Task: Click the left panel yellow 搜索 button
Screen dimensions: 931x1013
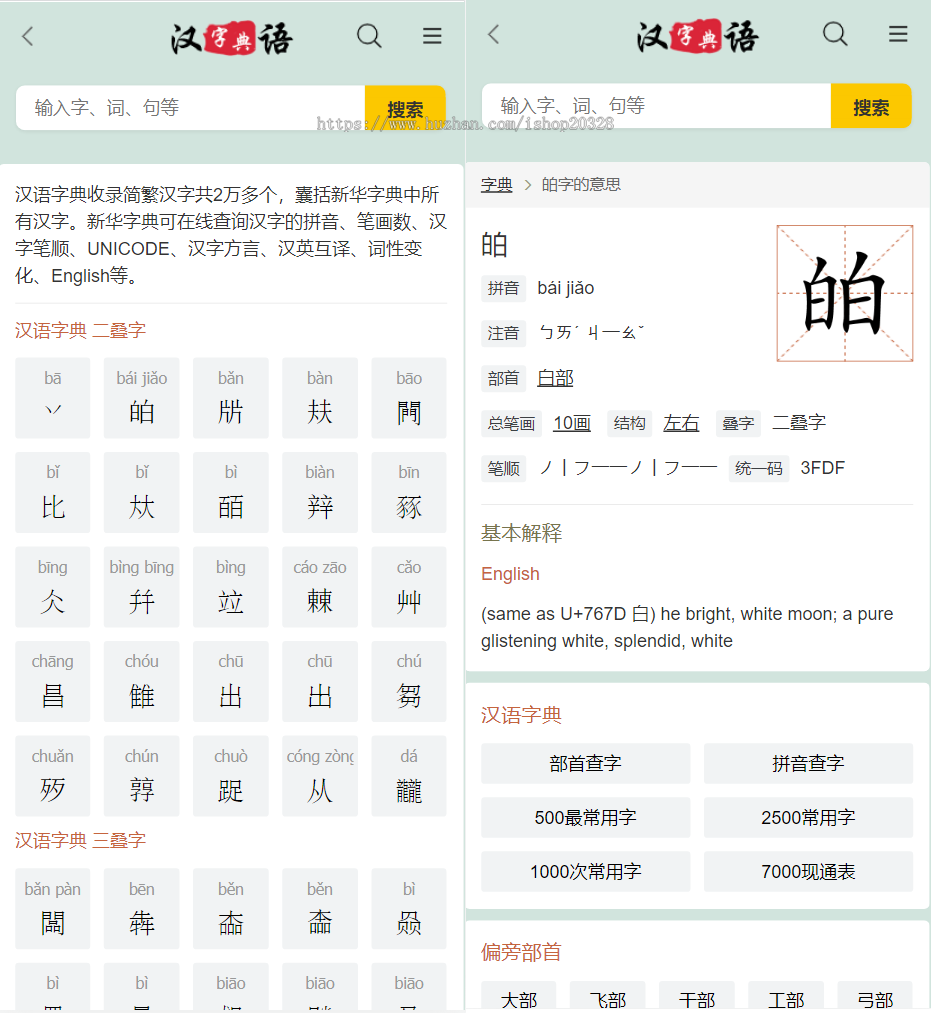Action: click(x=405, y=108)
